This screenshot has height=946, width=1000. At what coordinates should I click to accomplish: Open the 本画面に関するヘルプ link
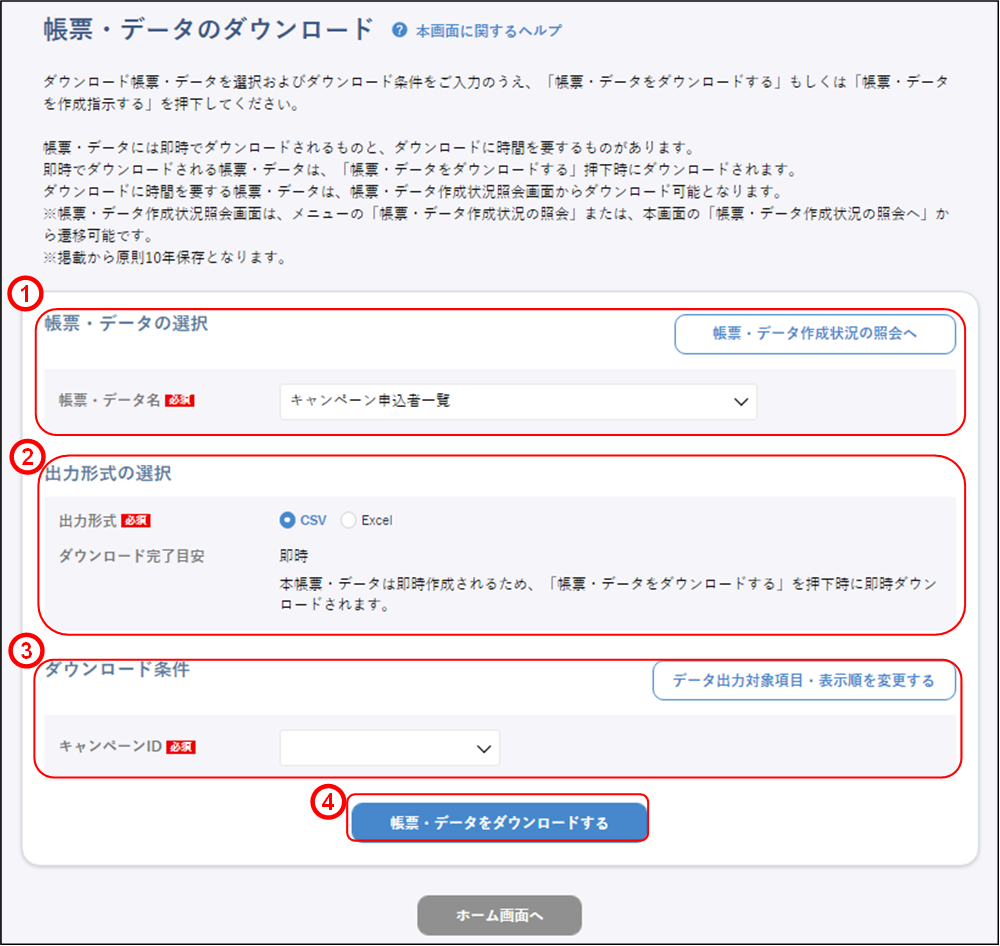(x=488, y=31)
